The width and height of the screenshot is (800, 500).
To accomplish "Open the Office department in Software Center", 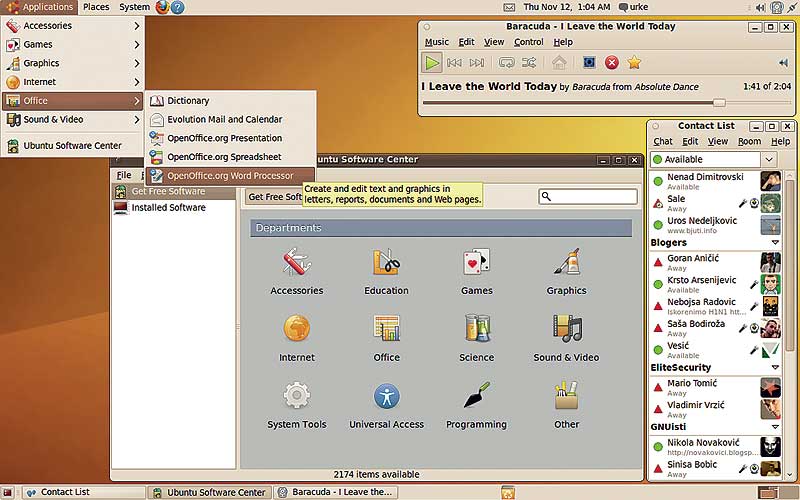I will coord(386,338).
